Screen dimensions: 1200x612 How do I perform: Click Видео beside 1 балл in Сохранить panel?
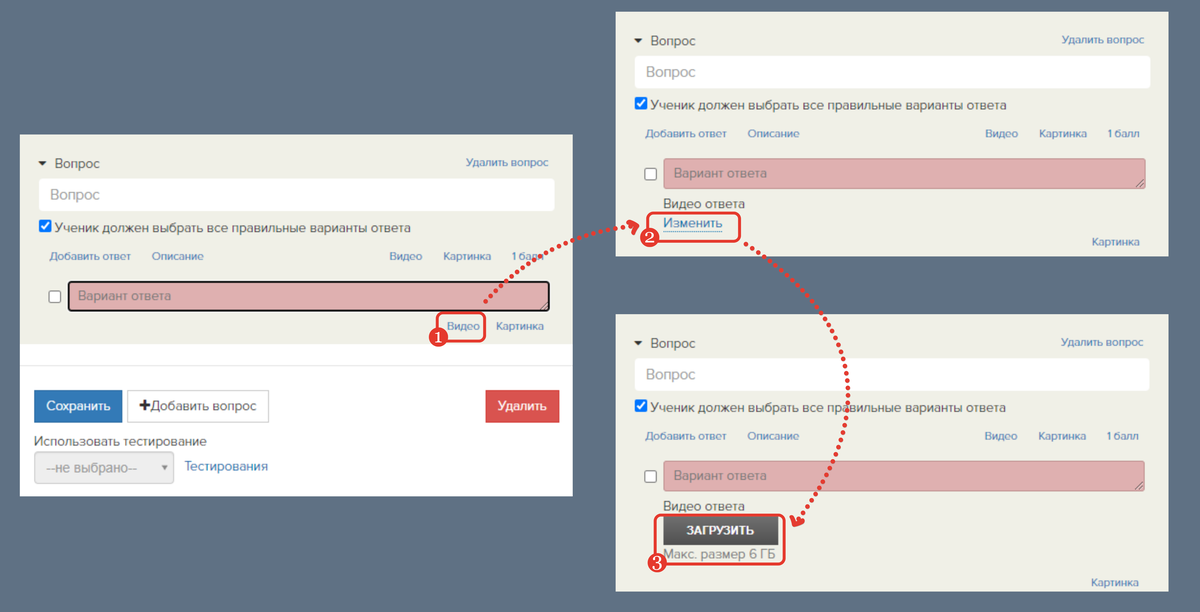pyautogui.click(x=406, y=256)
